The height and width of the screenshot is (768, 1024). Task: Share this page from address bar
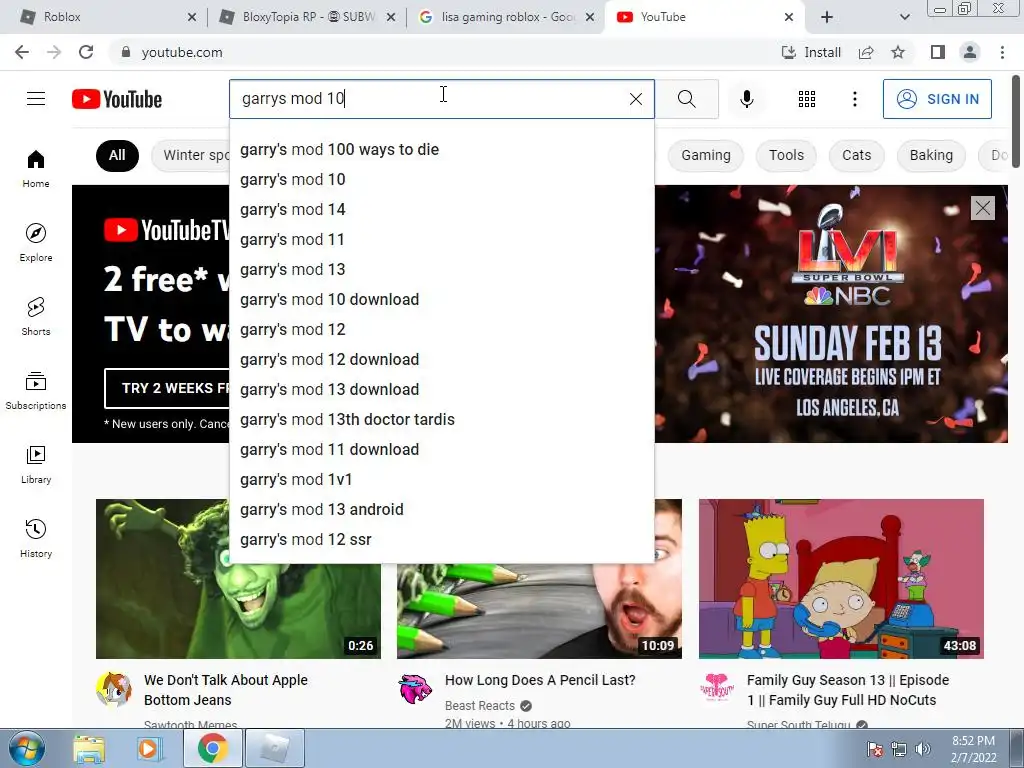[x=866, y=52]
